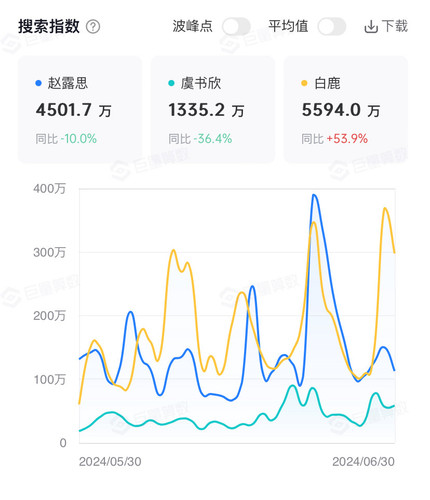Viewport: 430px width, 500px height.
Task: Click the teal legend dot beside 虞书欣
Action: pos(171,83)
